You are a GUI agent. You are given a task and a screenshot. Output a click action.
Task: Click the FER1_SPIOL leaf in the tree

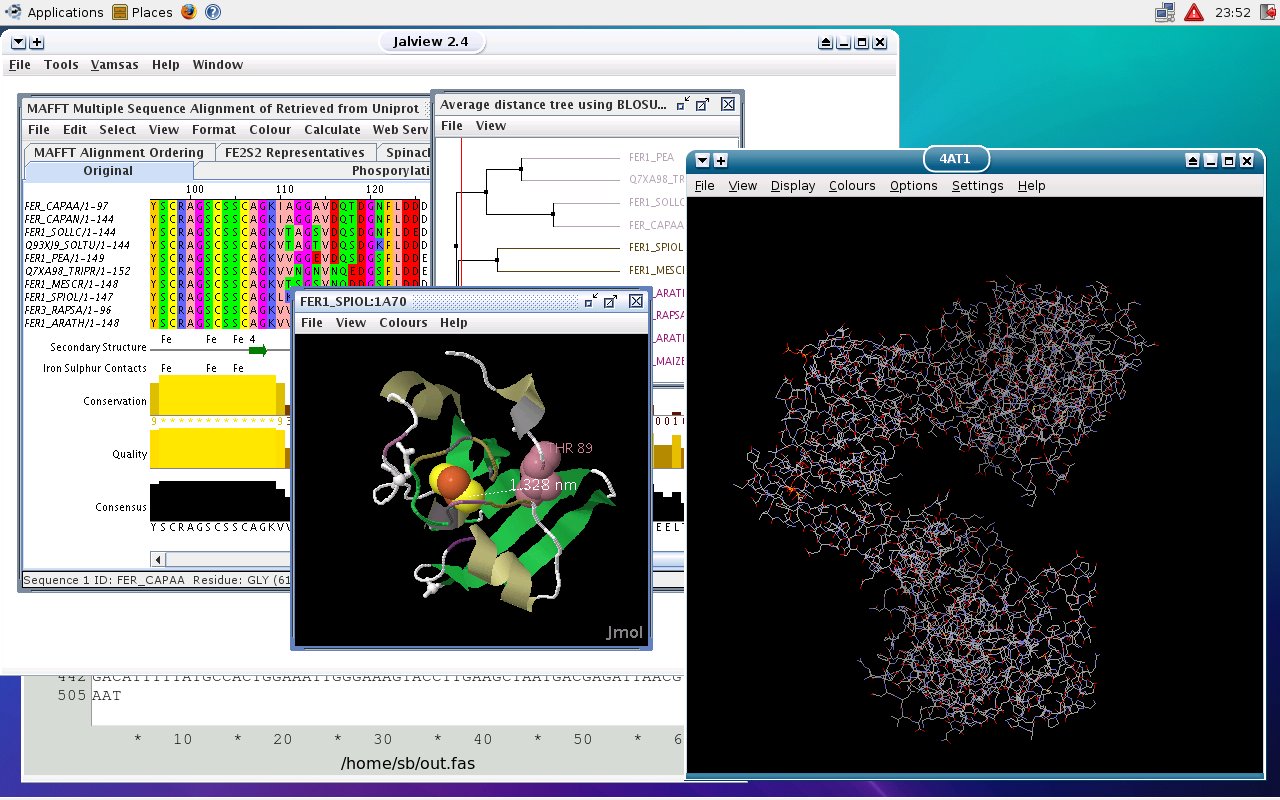[656, 246]
